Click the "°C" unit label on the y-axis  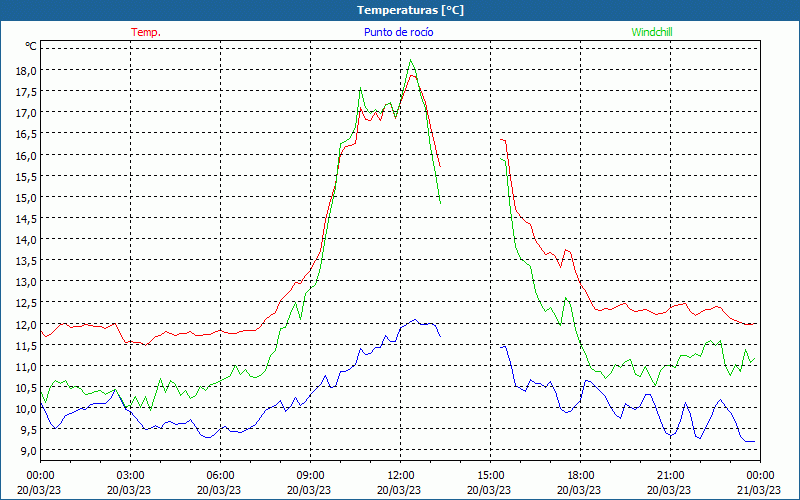coord(31,46)
